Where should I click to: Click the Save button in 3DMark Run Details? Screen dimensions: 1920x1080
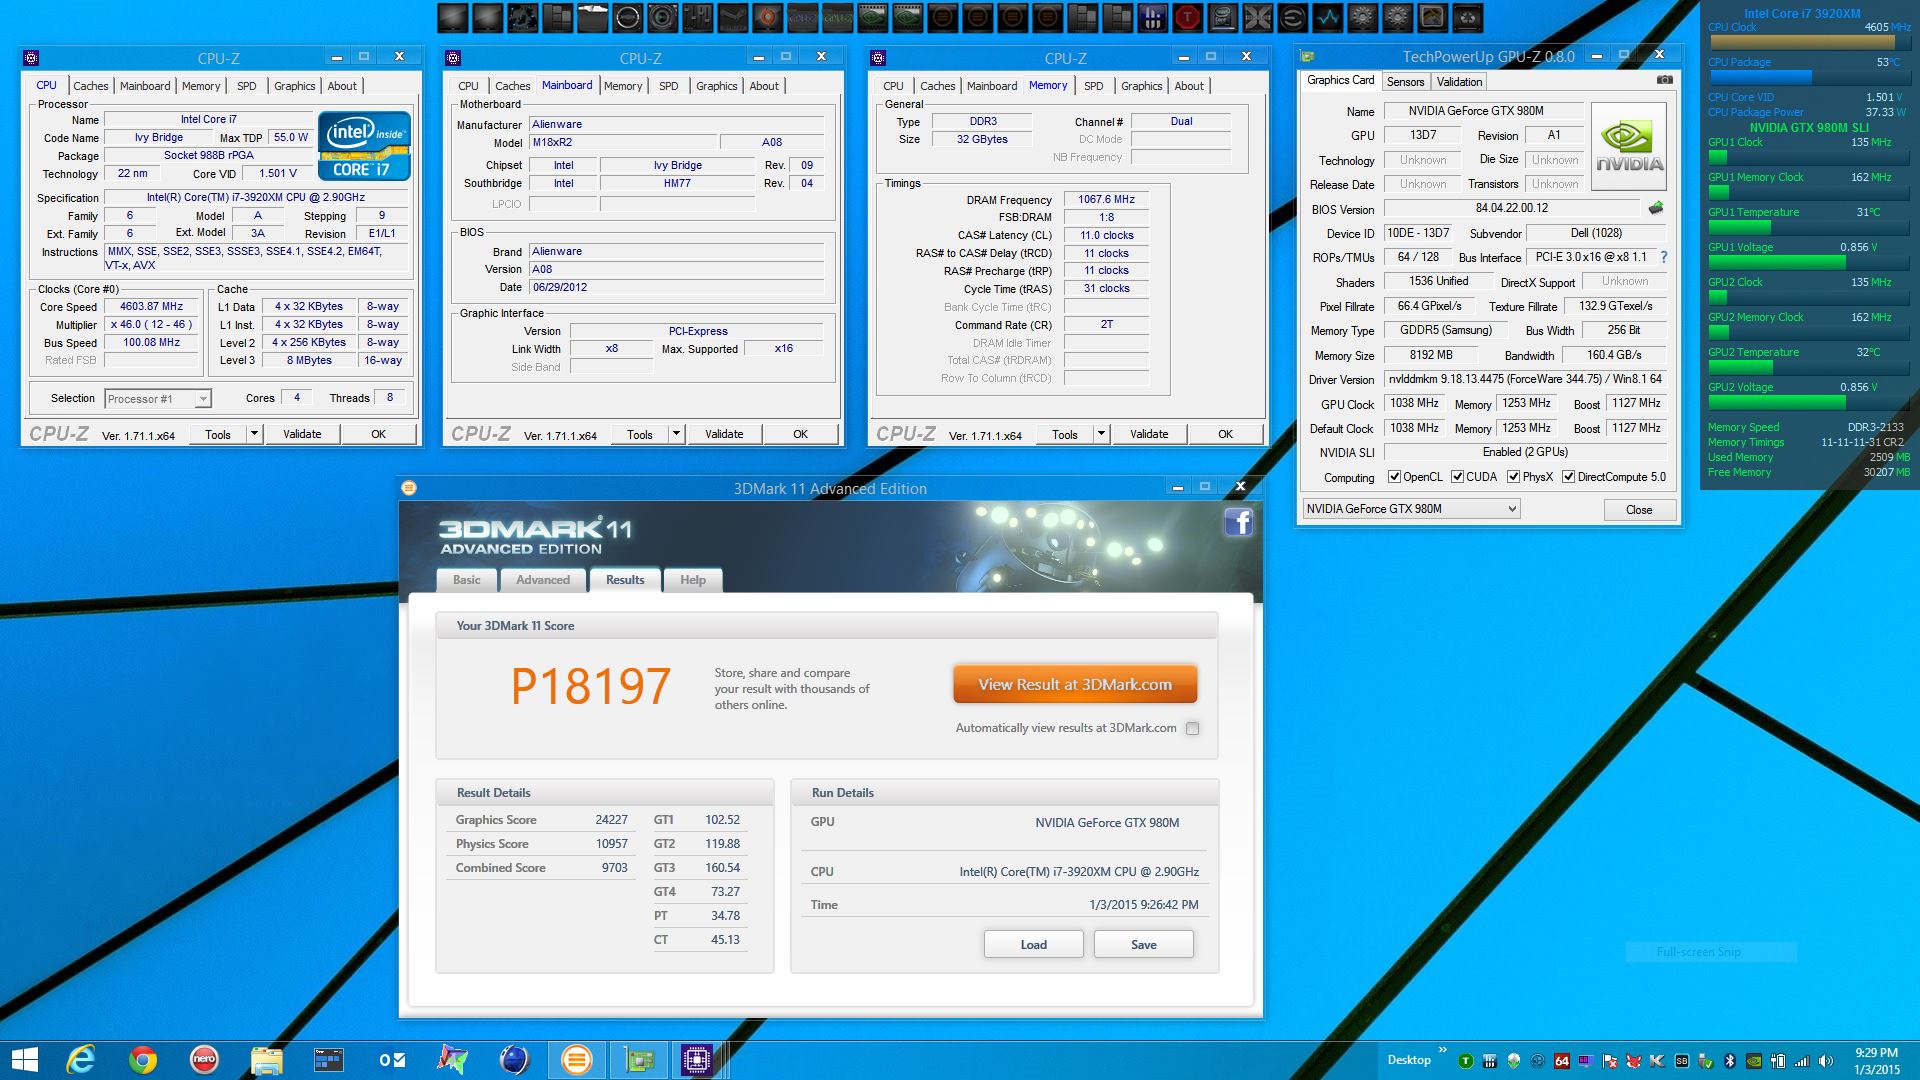tap(1143, 944)
